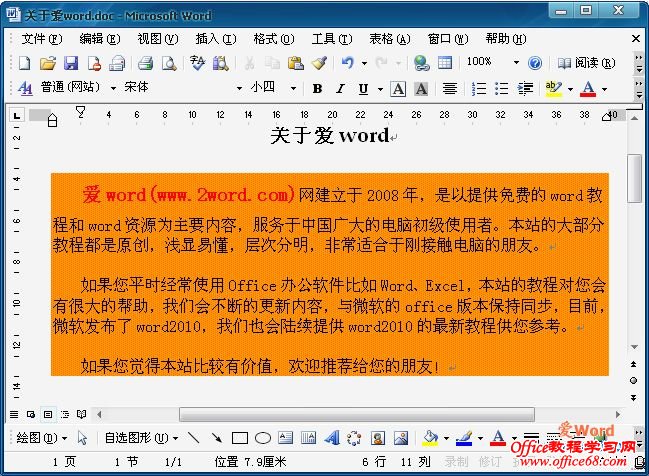The image size is (649, 476).
Task: Expand underline style dropdown arrow
Action: pos(380,89)
